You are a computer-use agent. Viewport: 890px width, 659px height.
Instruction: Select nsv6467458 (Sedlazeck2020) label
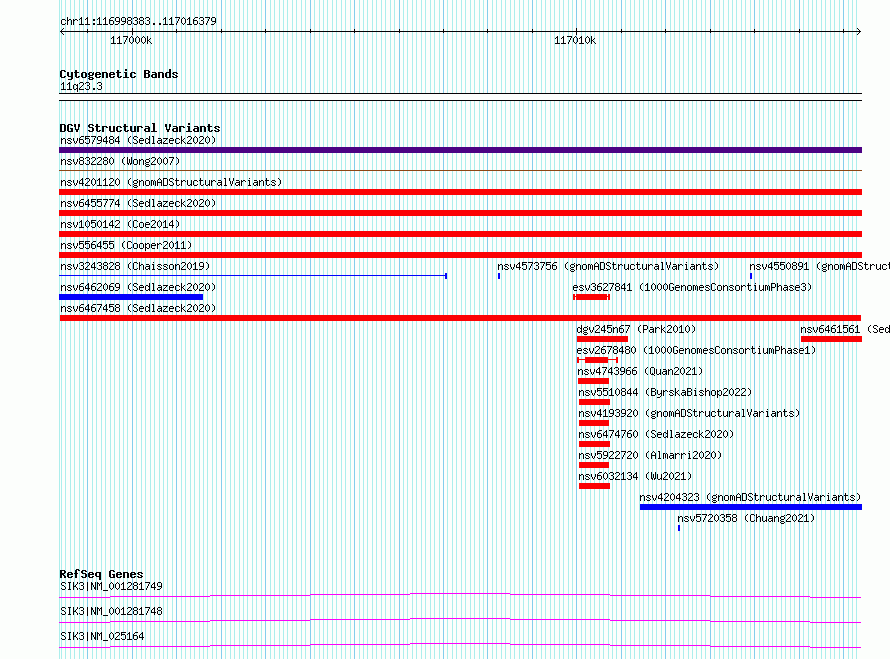pyautogui.click(x=138, y=308)
